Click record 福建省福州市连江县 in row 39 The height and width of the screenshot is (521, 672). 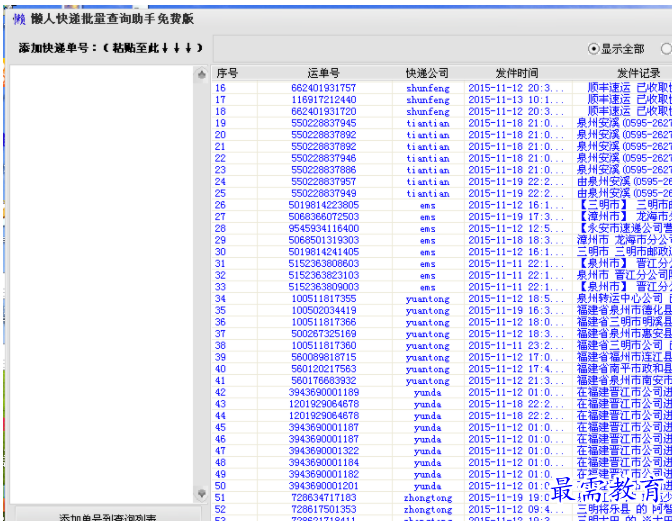pyautogui.click(x=624, y=357)
